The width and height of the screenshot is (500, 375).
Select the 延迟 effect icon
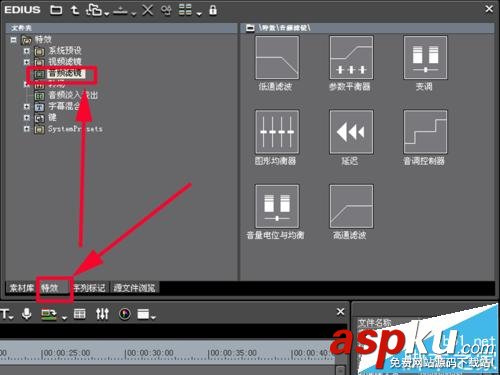click(351, 132)
